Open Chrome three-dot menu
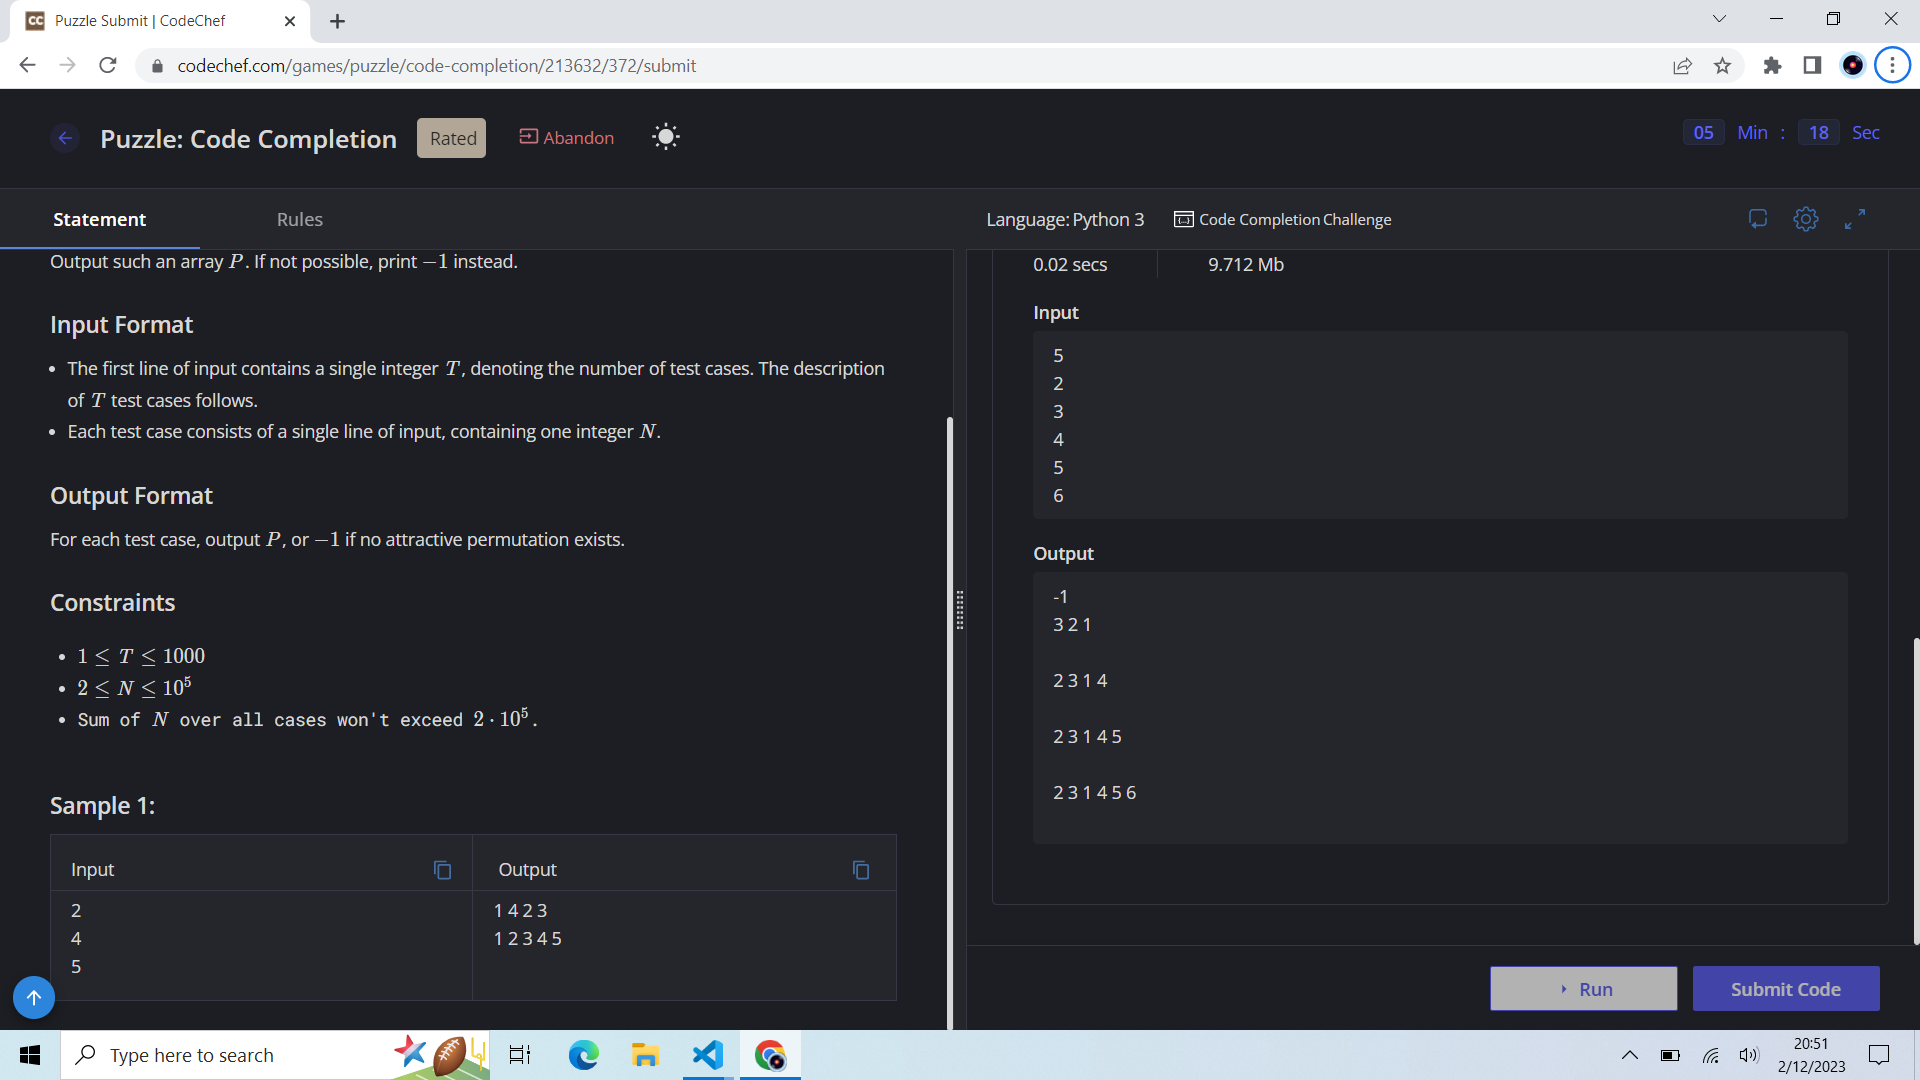 (1892, 65)
